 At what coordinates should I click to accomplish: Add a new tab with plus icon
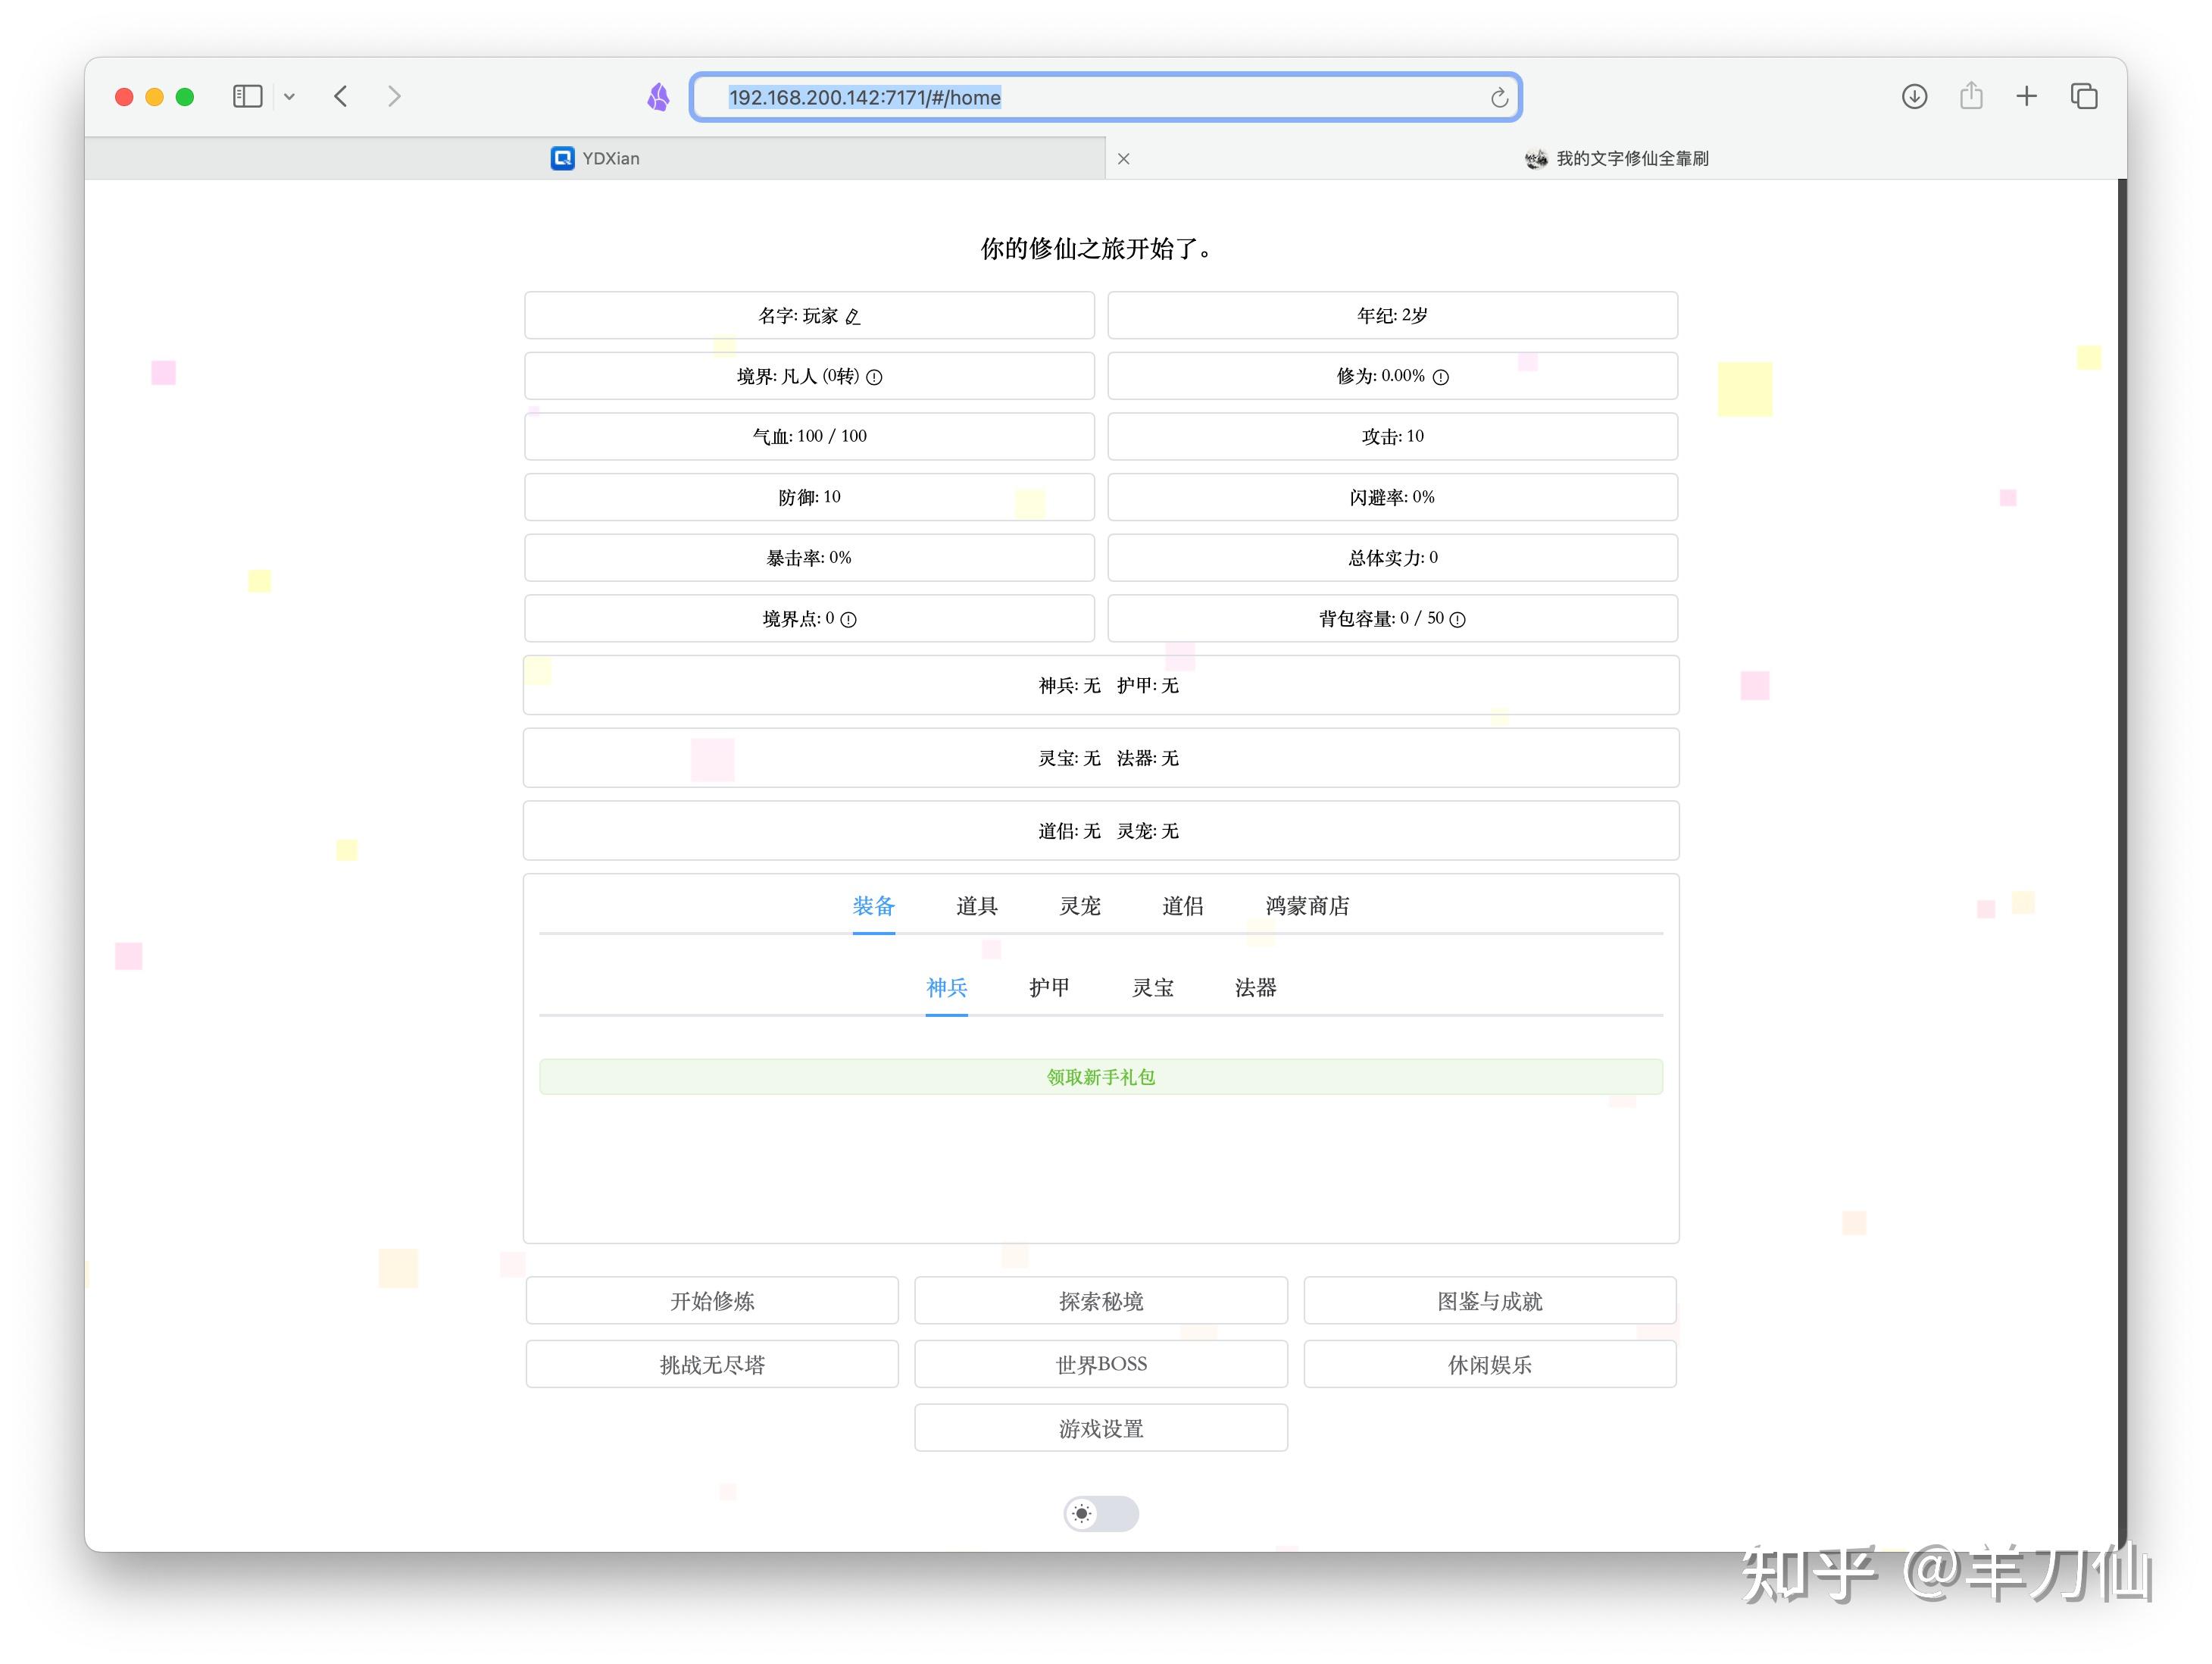pos(2026,97)
